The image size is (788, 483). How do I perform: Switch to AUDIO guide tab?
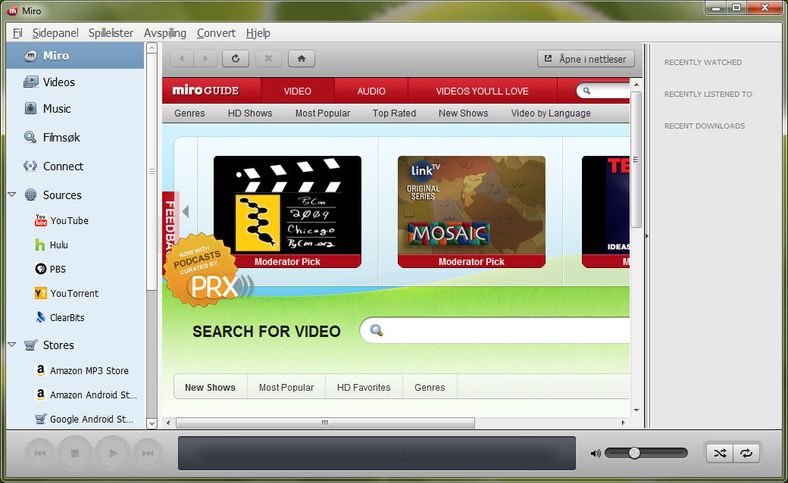[371, 91]
